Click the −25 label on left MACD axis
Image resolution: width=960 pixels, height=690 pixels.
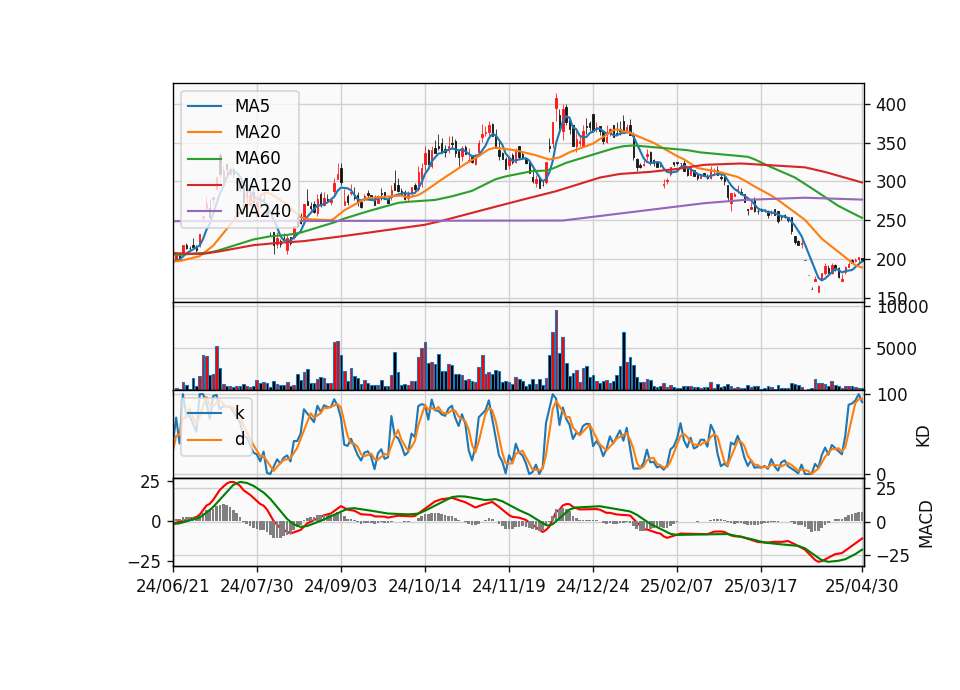click(x=144, y=561)
